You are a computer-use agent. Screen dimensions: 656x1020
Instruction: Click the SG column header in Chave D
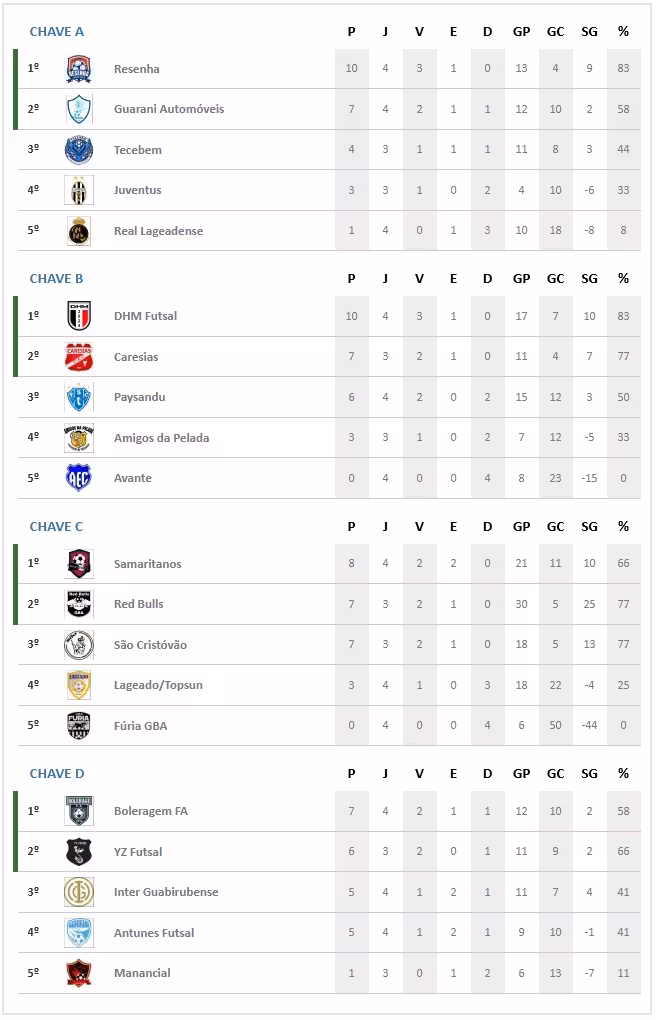coord(589,774)
